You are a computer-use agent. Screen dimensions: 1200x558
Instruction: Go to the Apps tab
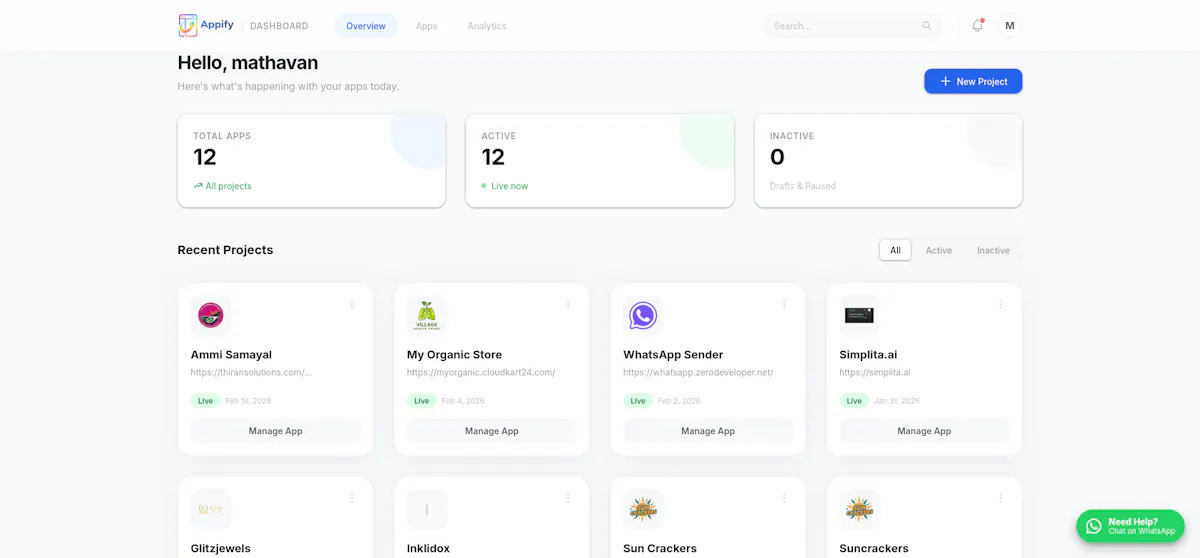point(427,26)
